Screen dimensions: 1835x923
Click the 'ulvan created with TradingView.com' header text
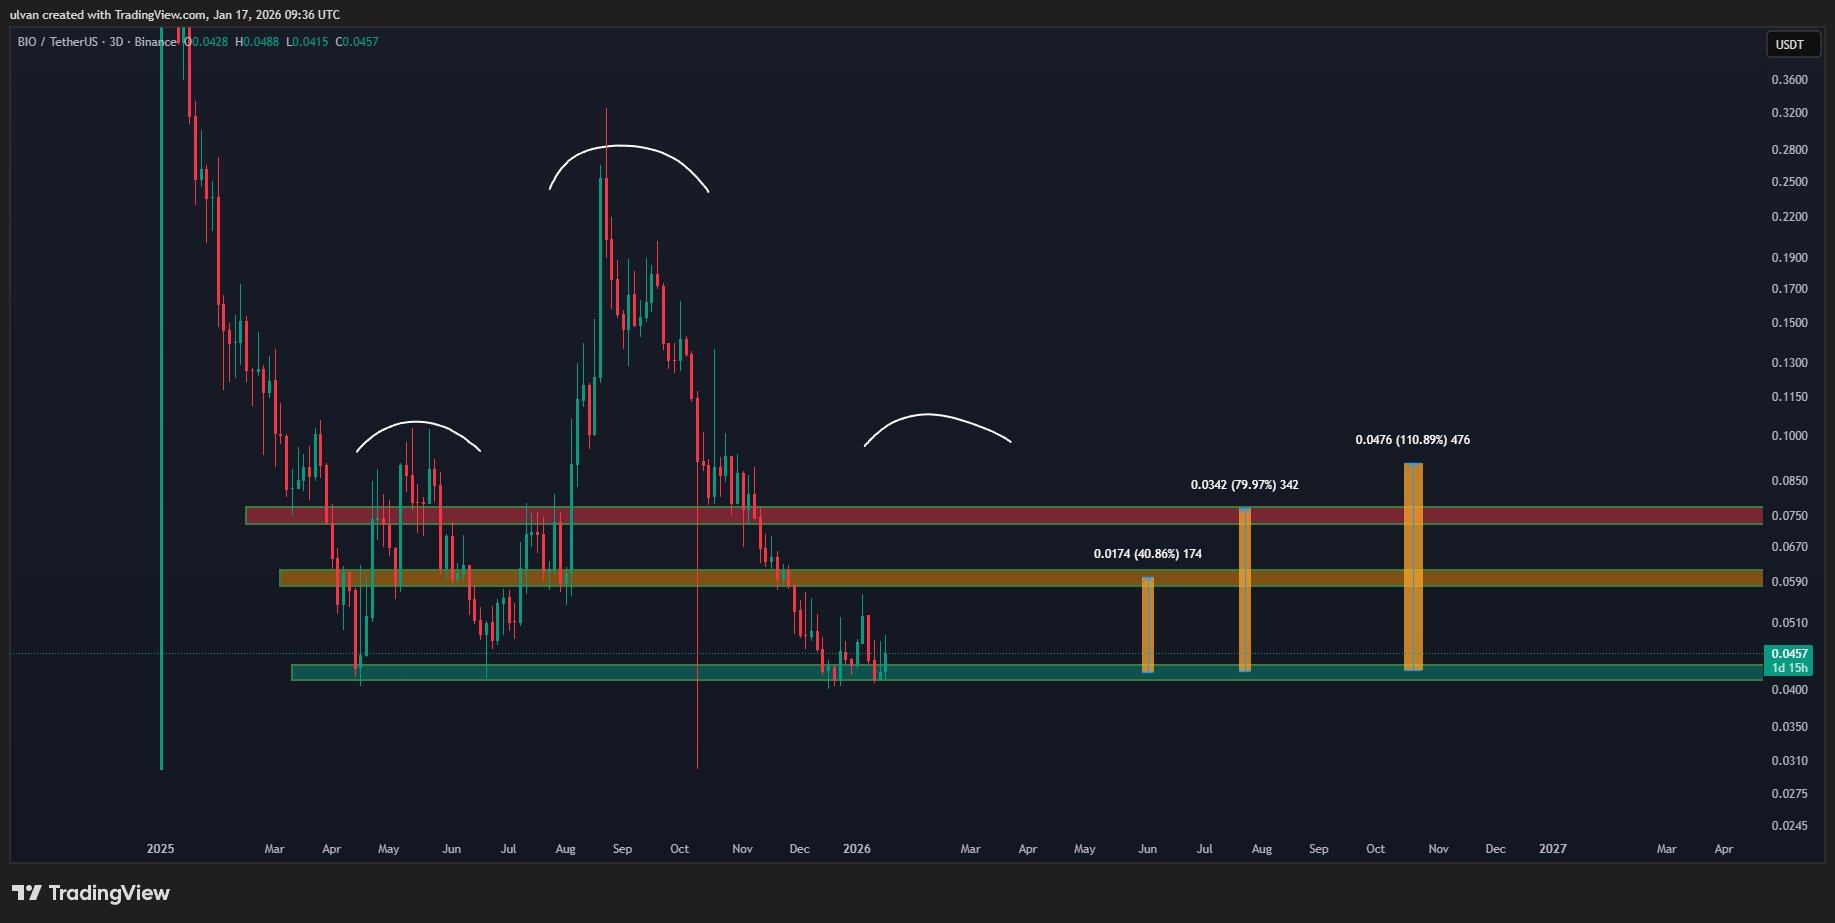click(108, 15)
